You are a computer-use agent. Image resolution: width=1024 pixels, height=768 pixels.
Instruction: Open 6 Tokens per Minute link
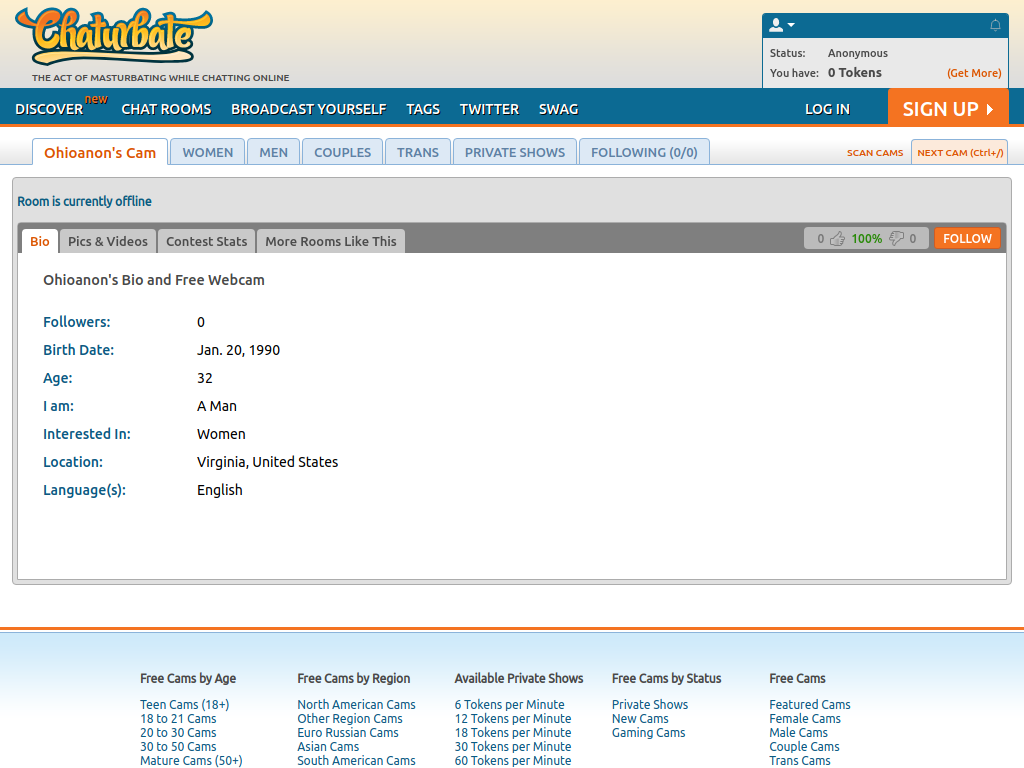tap(509, 705)
